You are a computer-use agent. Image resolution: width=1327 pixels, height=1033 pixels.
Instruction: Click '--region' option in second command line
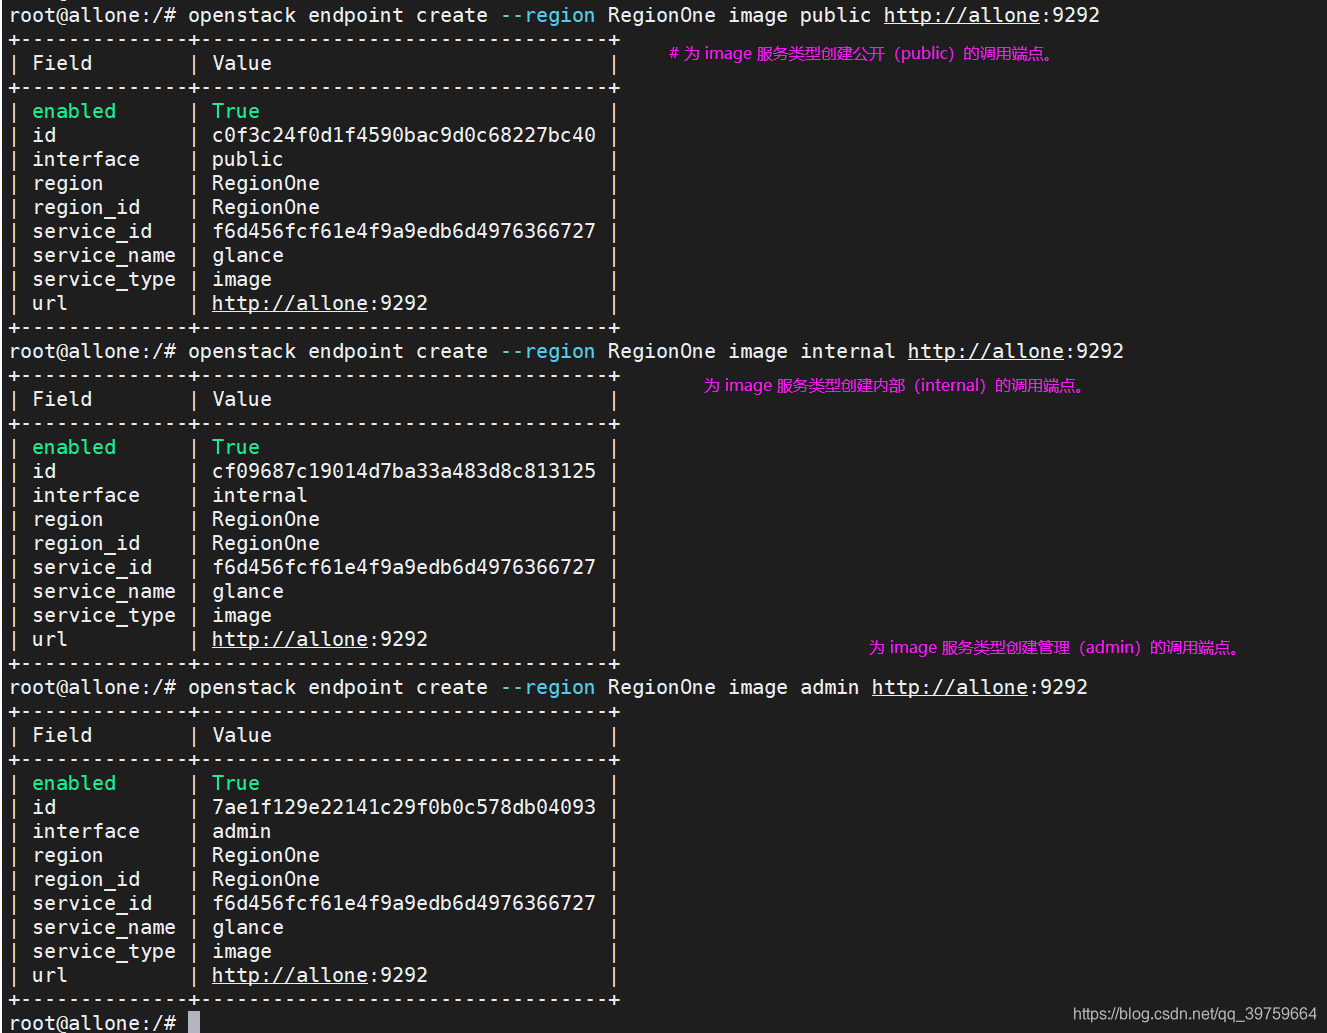pos(548,352)
